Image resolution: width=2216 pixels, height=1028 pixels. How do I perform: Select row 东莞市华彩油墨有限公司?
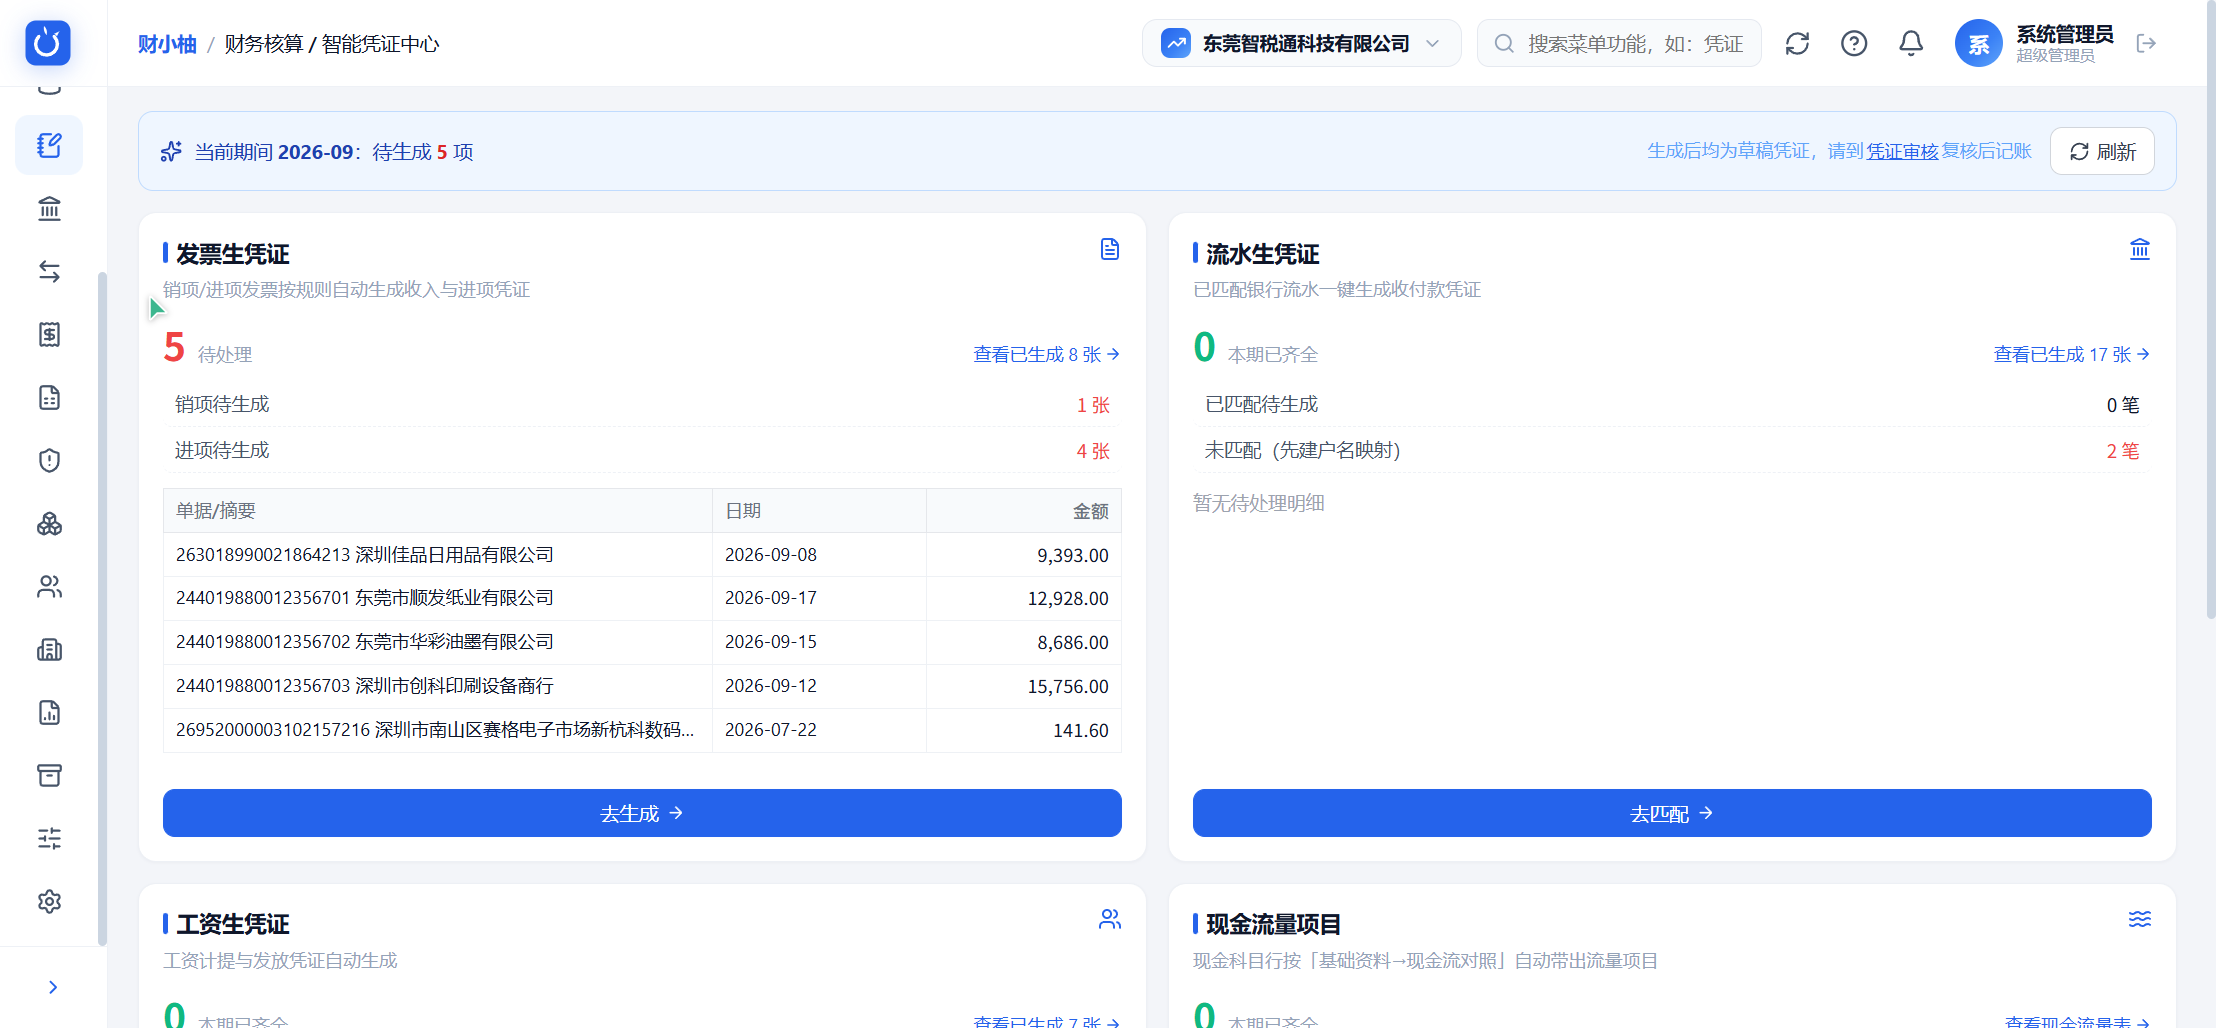pos(642,642)
